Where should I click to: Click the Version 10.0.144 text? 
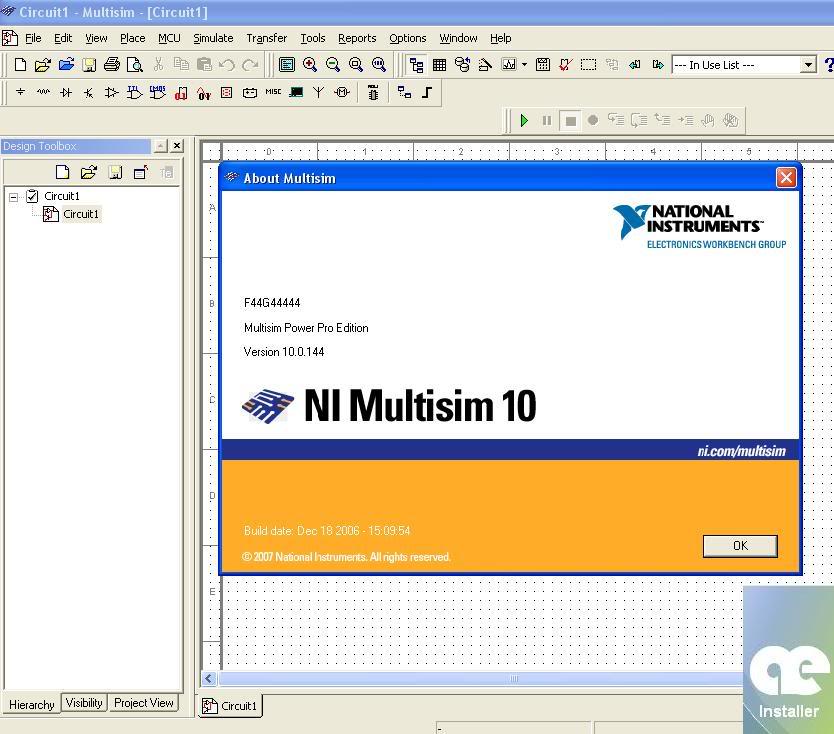click(283, 352)
